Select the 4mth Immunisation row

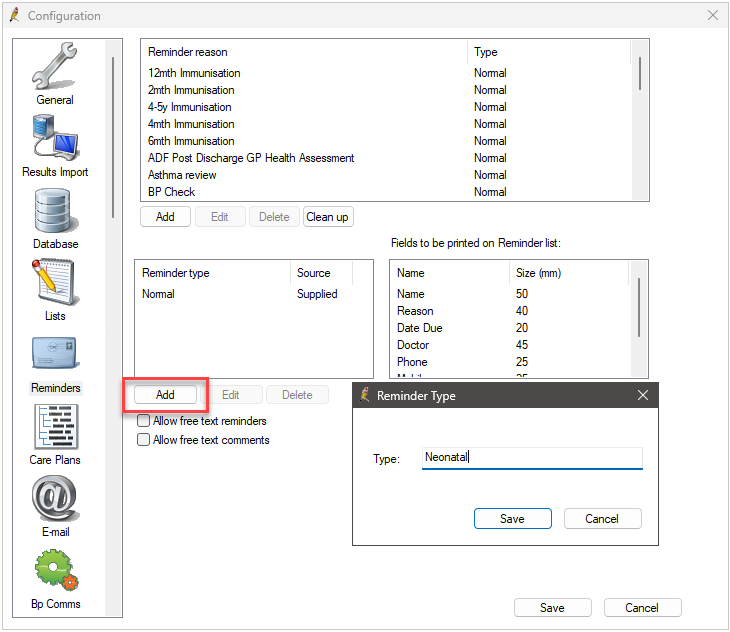tap(386, 124)
